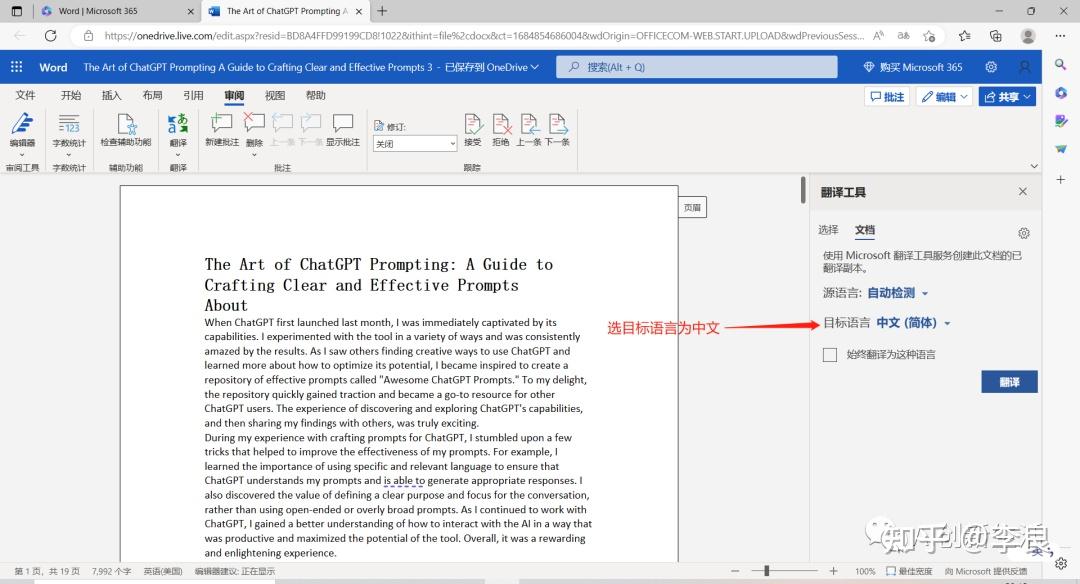Click the browser address bar
The image size is (1080, 584).
[x=484, y=36]
